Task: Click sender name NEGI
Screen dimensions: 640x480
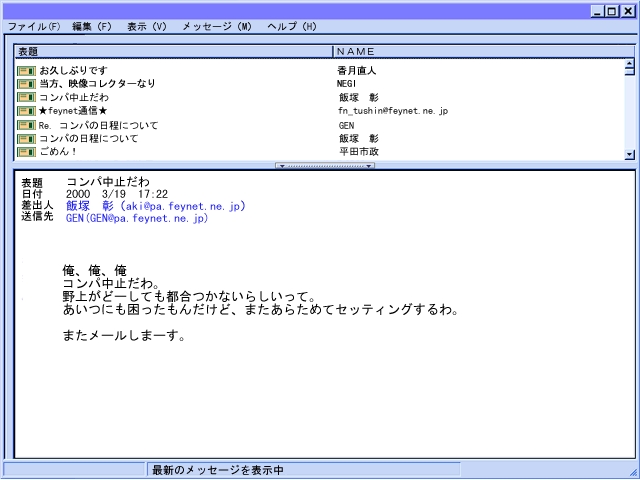Action: point(347,84)
